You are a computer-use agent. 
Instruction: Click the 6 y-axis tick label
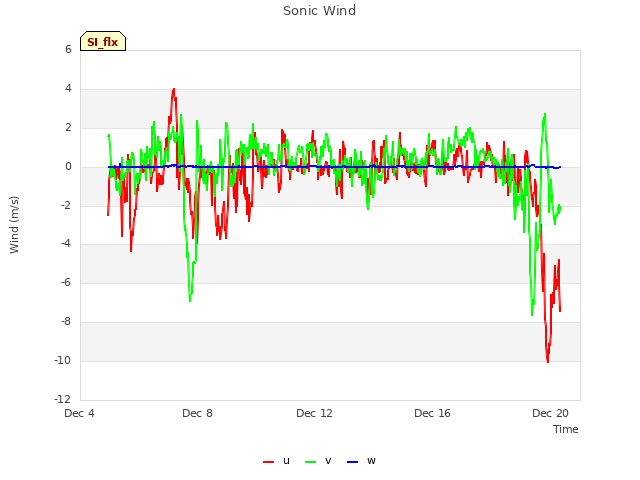68,49
